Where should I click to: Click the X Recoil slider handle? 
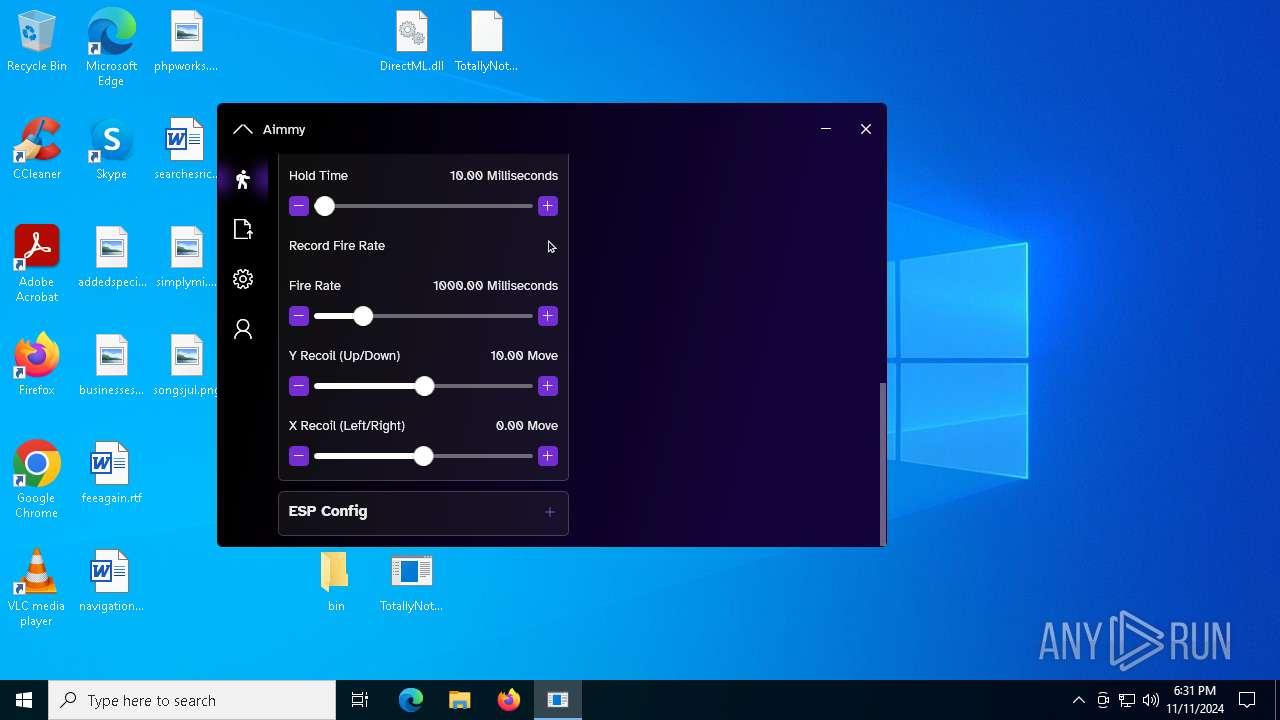coord(423,456)
